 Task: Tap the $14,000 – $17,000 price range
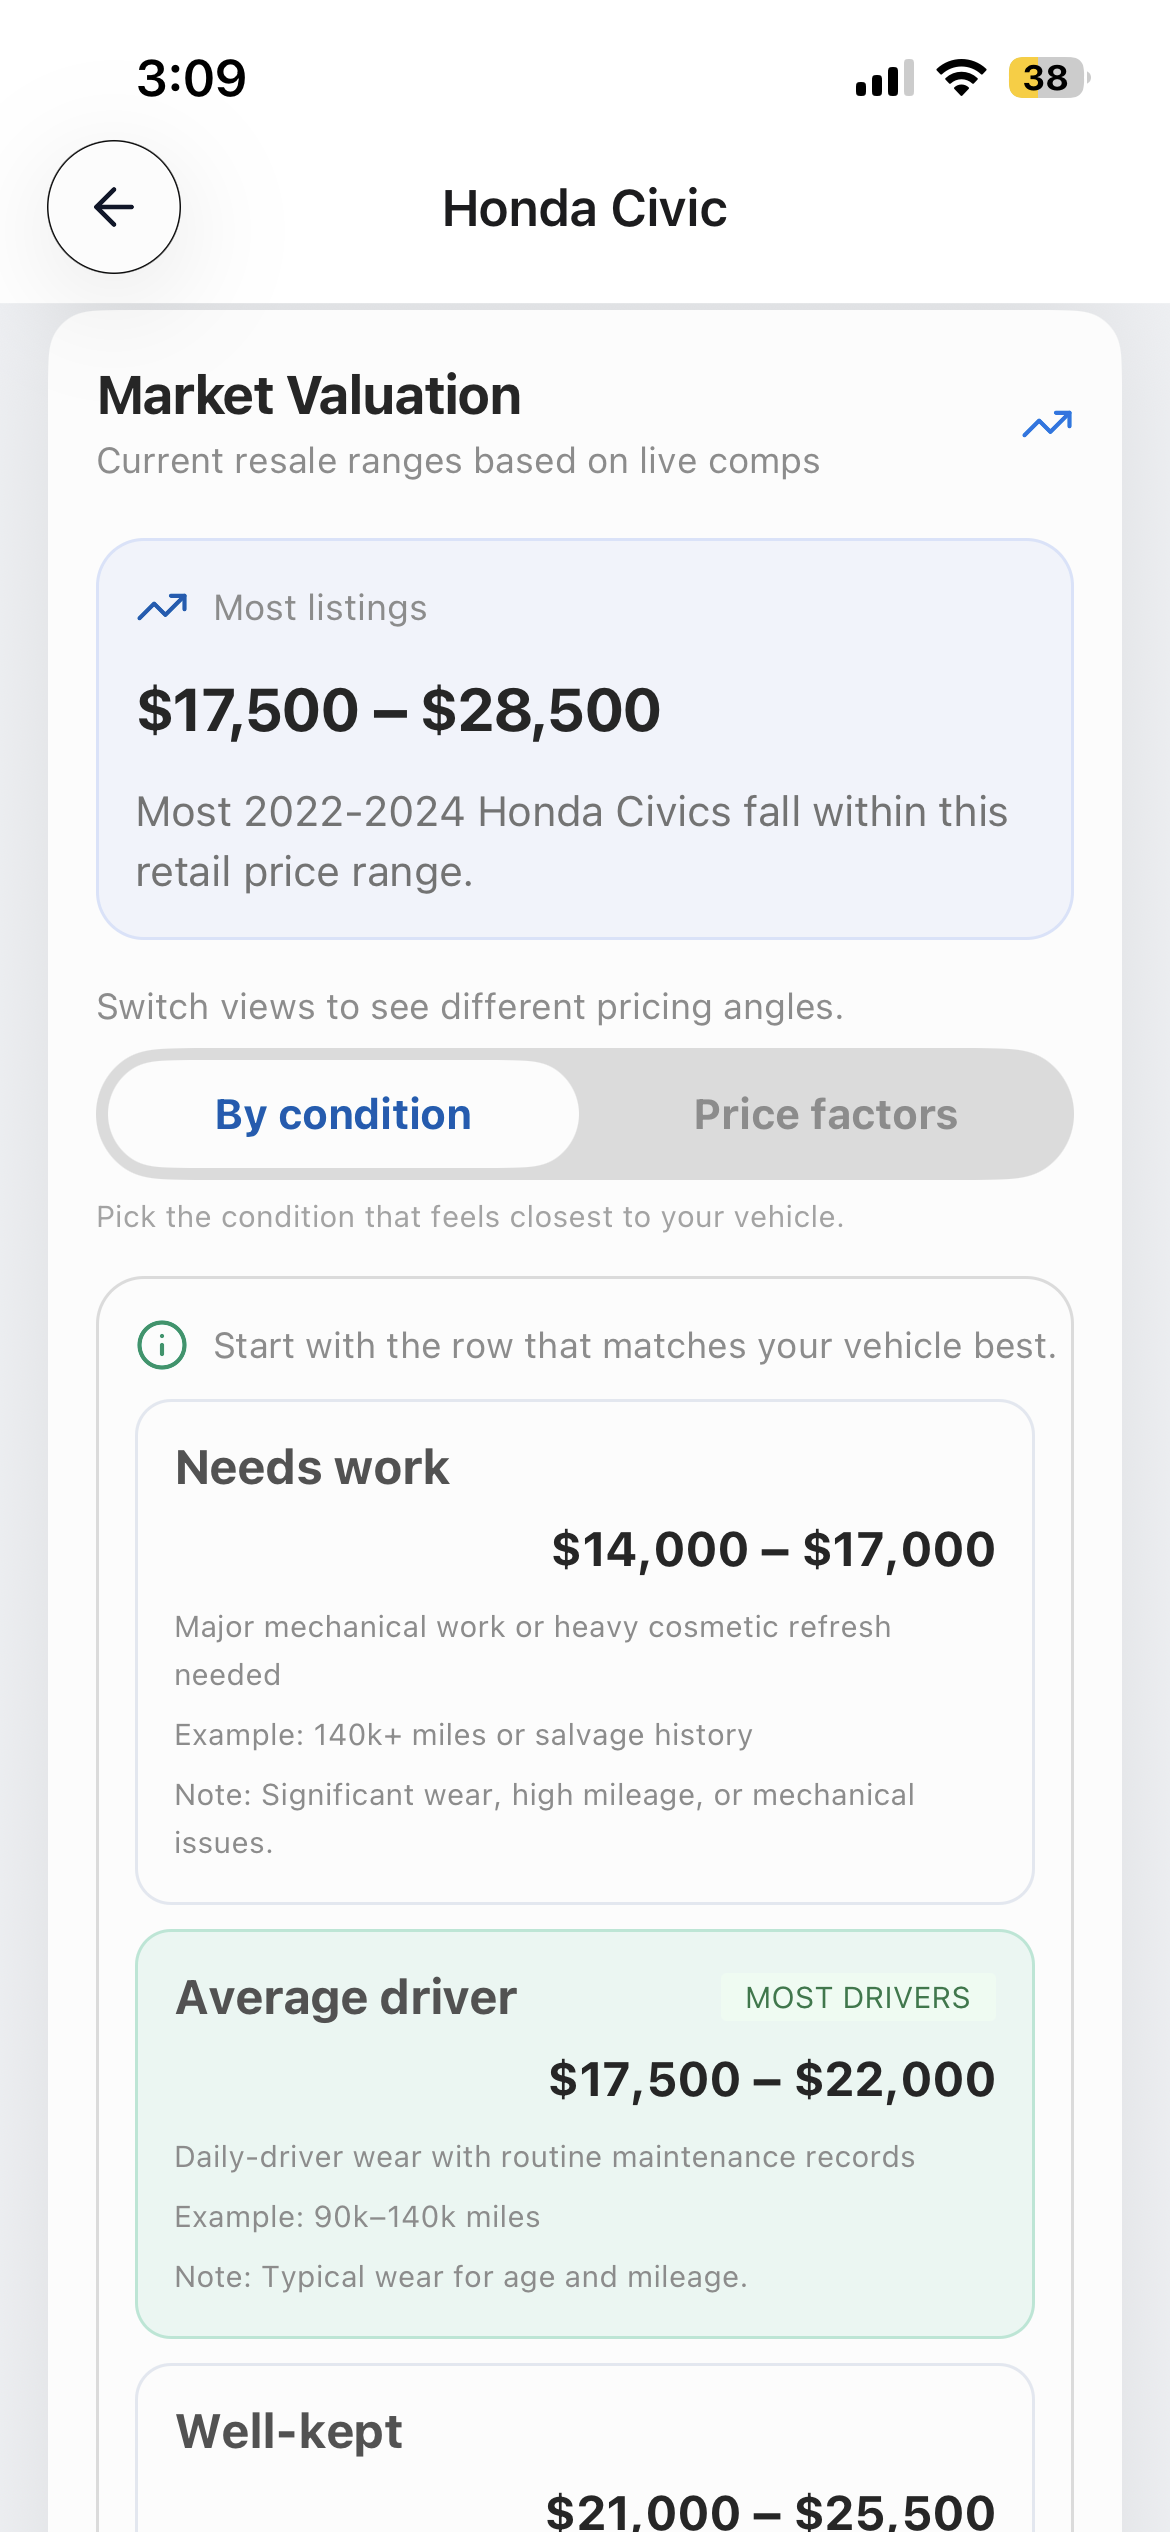[x=773, y=1549]
